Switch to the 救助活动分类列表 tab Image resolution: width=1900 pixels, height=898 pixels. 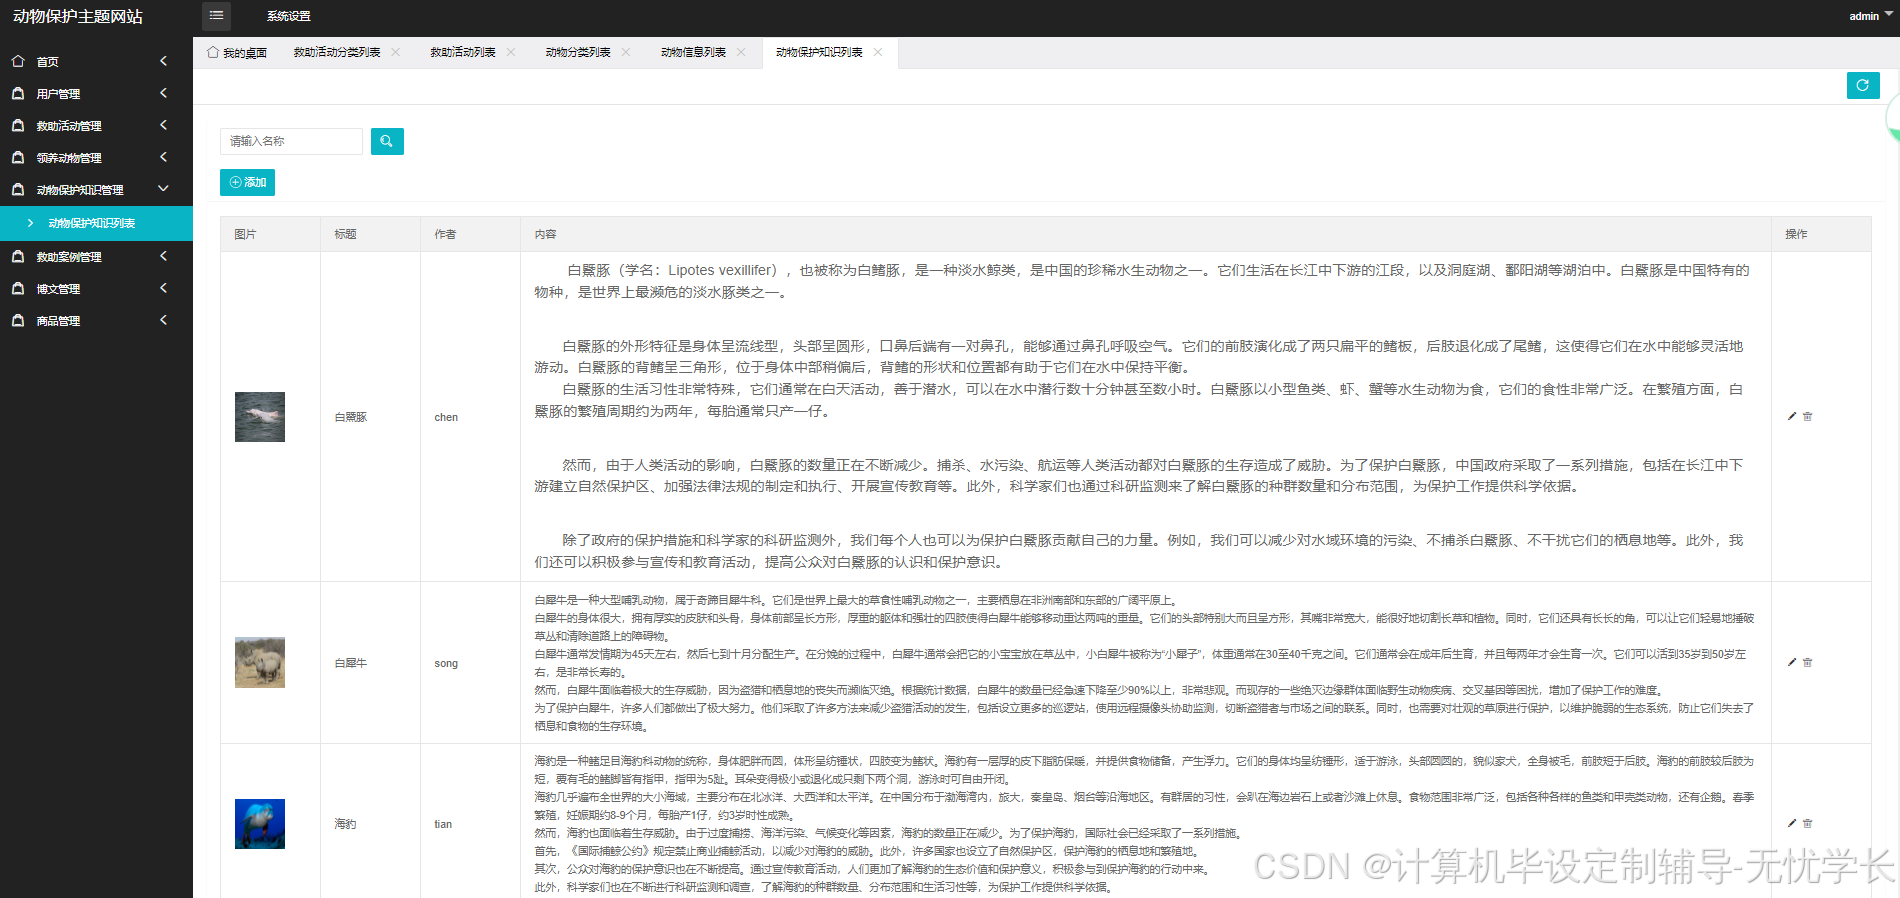tap(337, 53)
